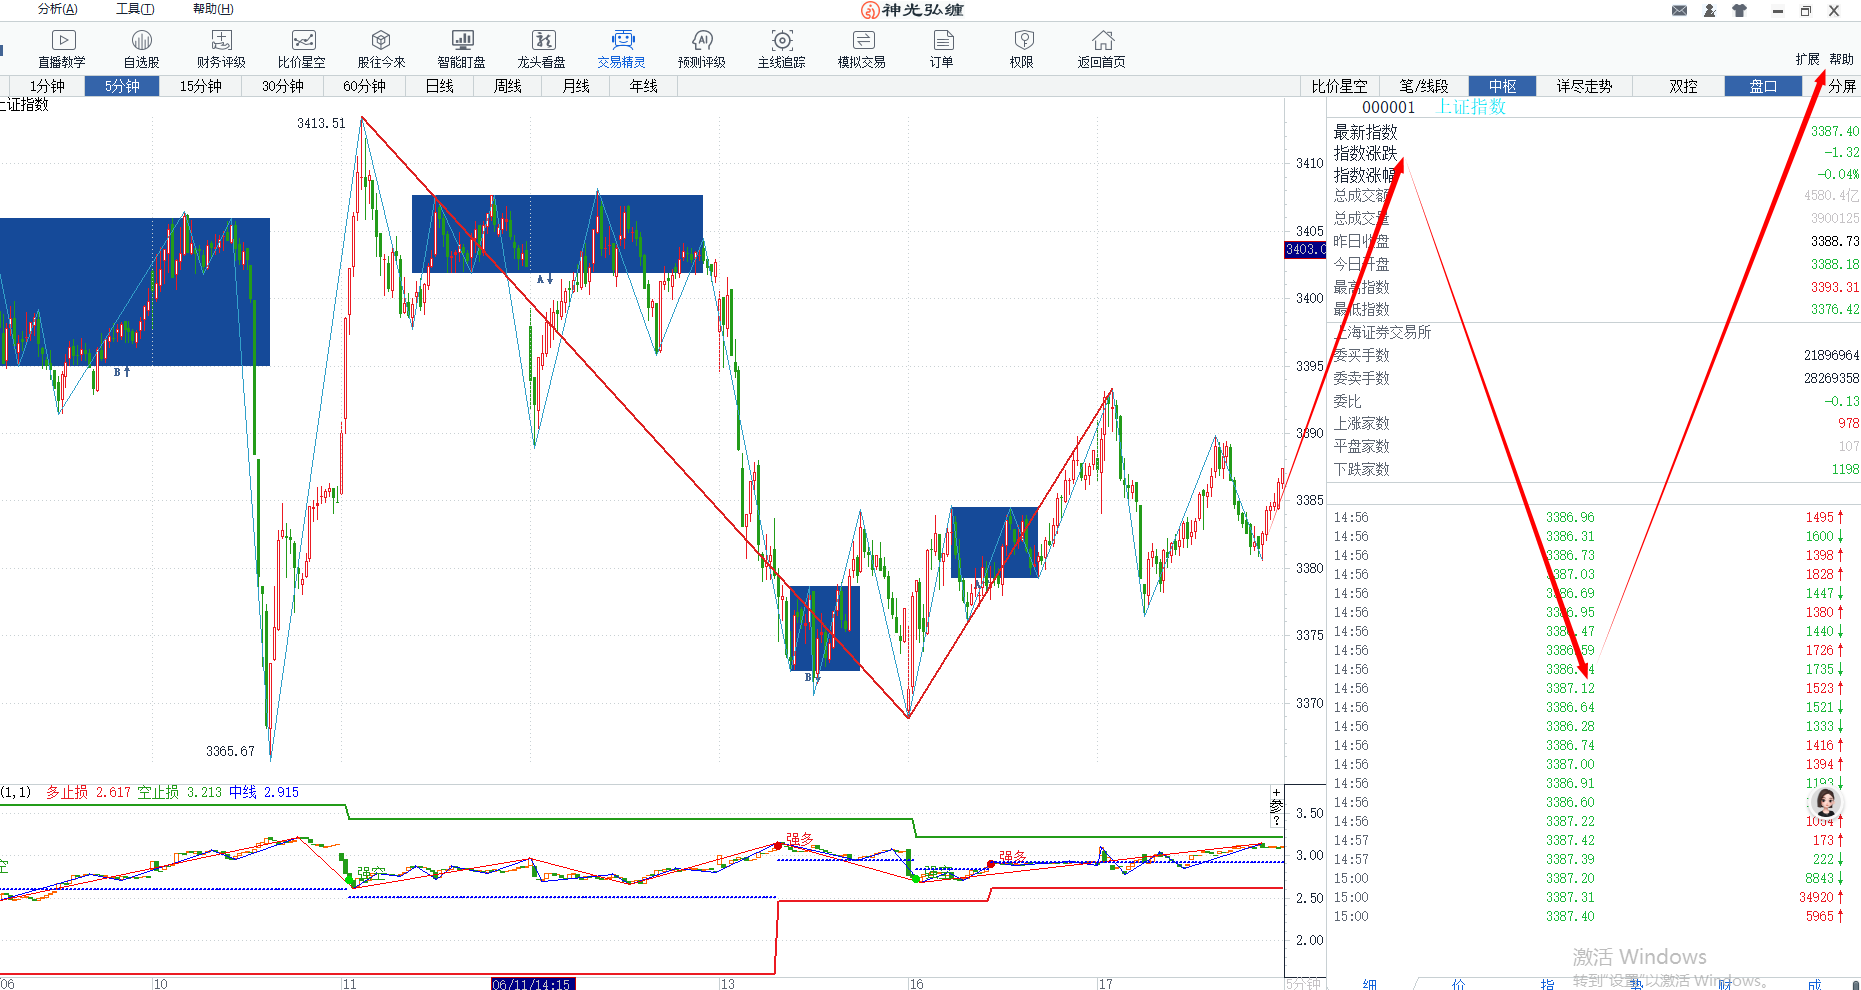The height and width of the screenshot is (990, 1861).
Task: Open the 分析(A) menu
Action: coord(57,9)
